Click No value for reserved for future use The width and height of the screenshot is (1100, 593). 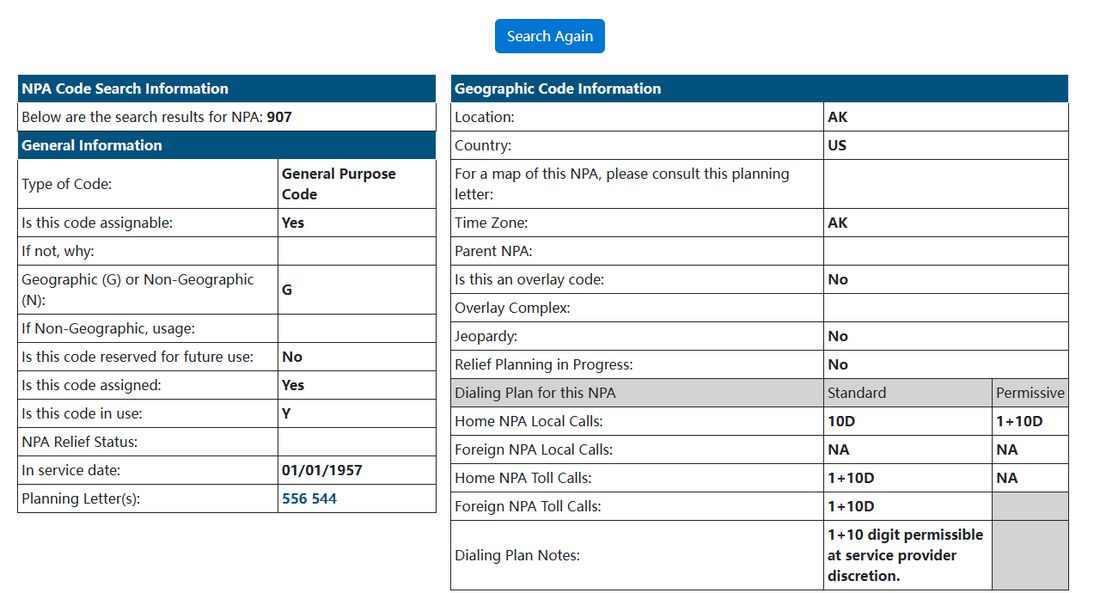(x=292, y=357)
